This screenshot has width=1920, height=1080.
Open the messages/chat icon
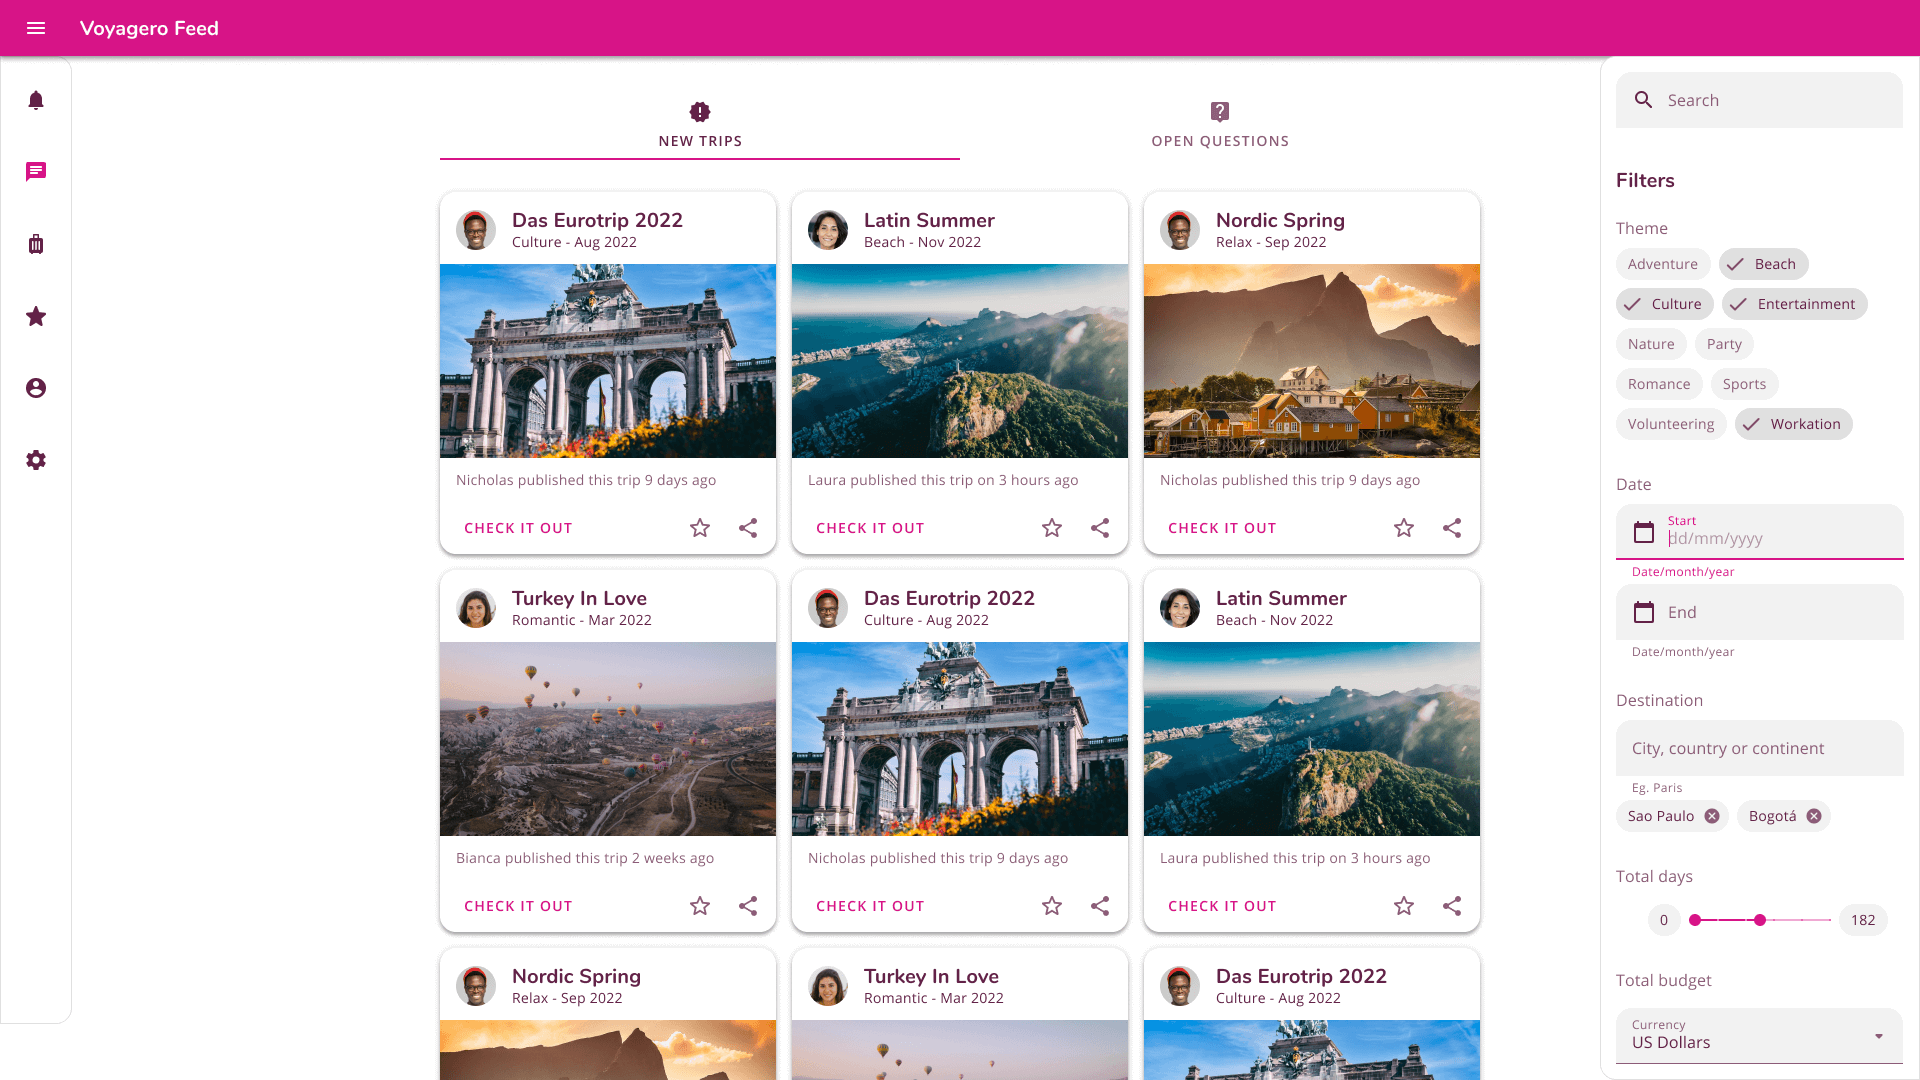(36, 171)
